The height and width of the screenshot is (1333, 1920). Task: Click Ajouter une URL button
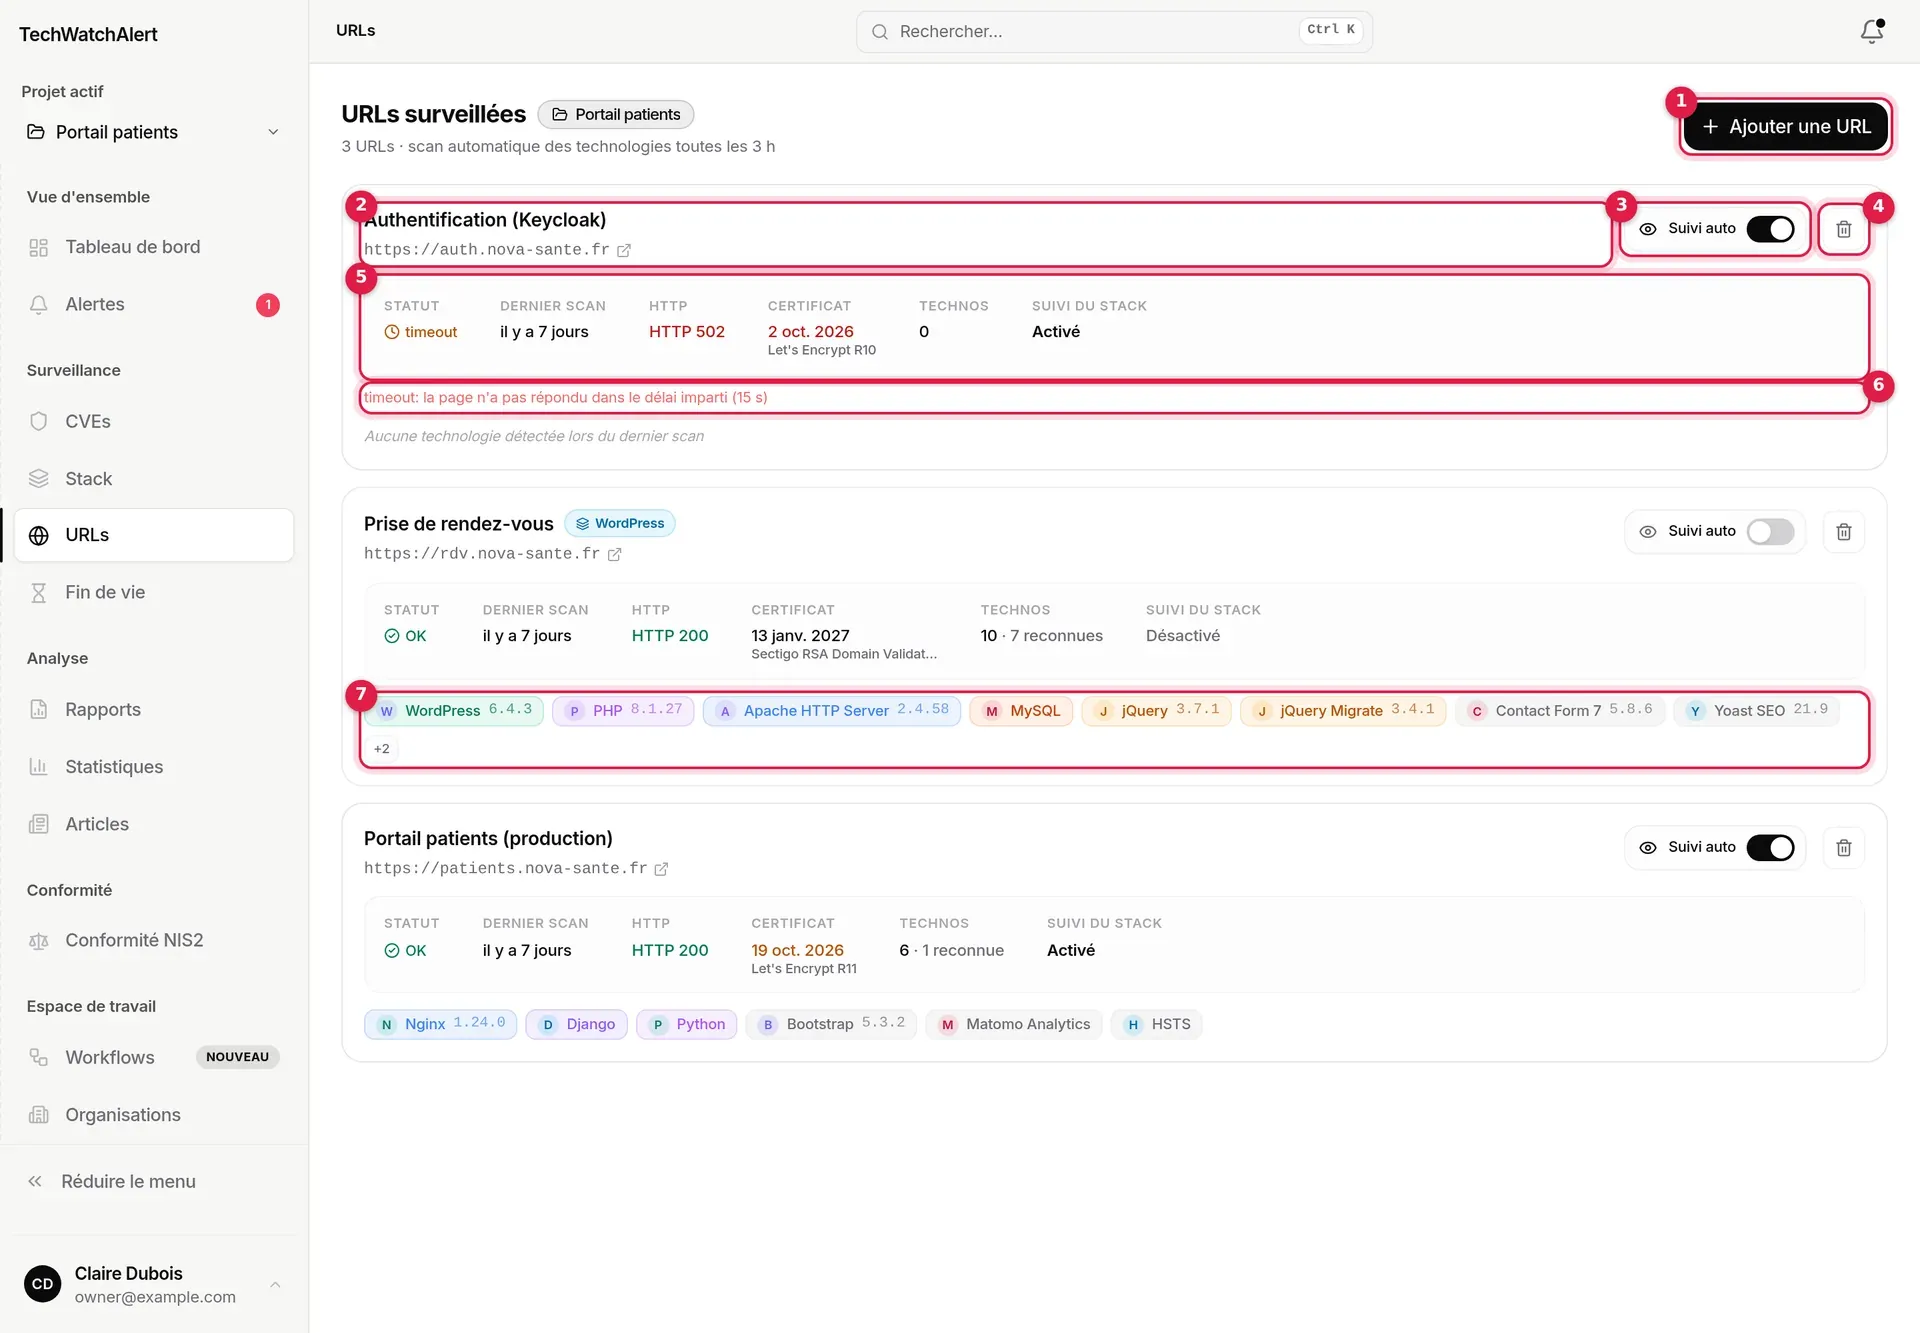tap(1785, 127)
